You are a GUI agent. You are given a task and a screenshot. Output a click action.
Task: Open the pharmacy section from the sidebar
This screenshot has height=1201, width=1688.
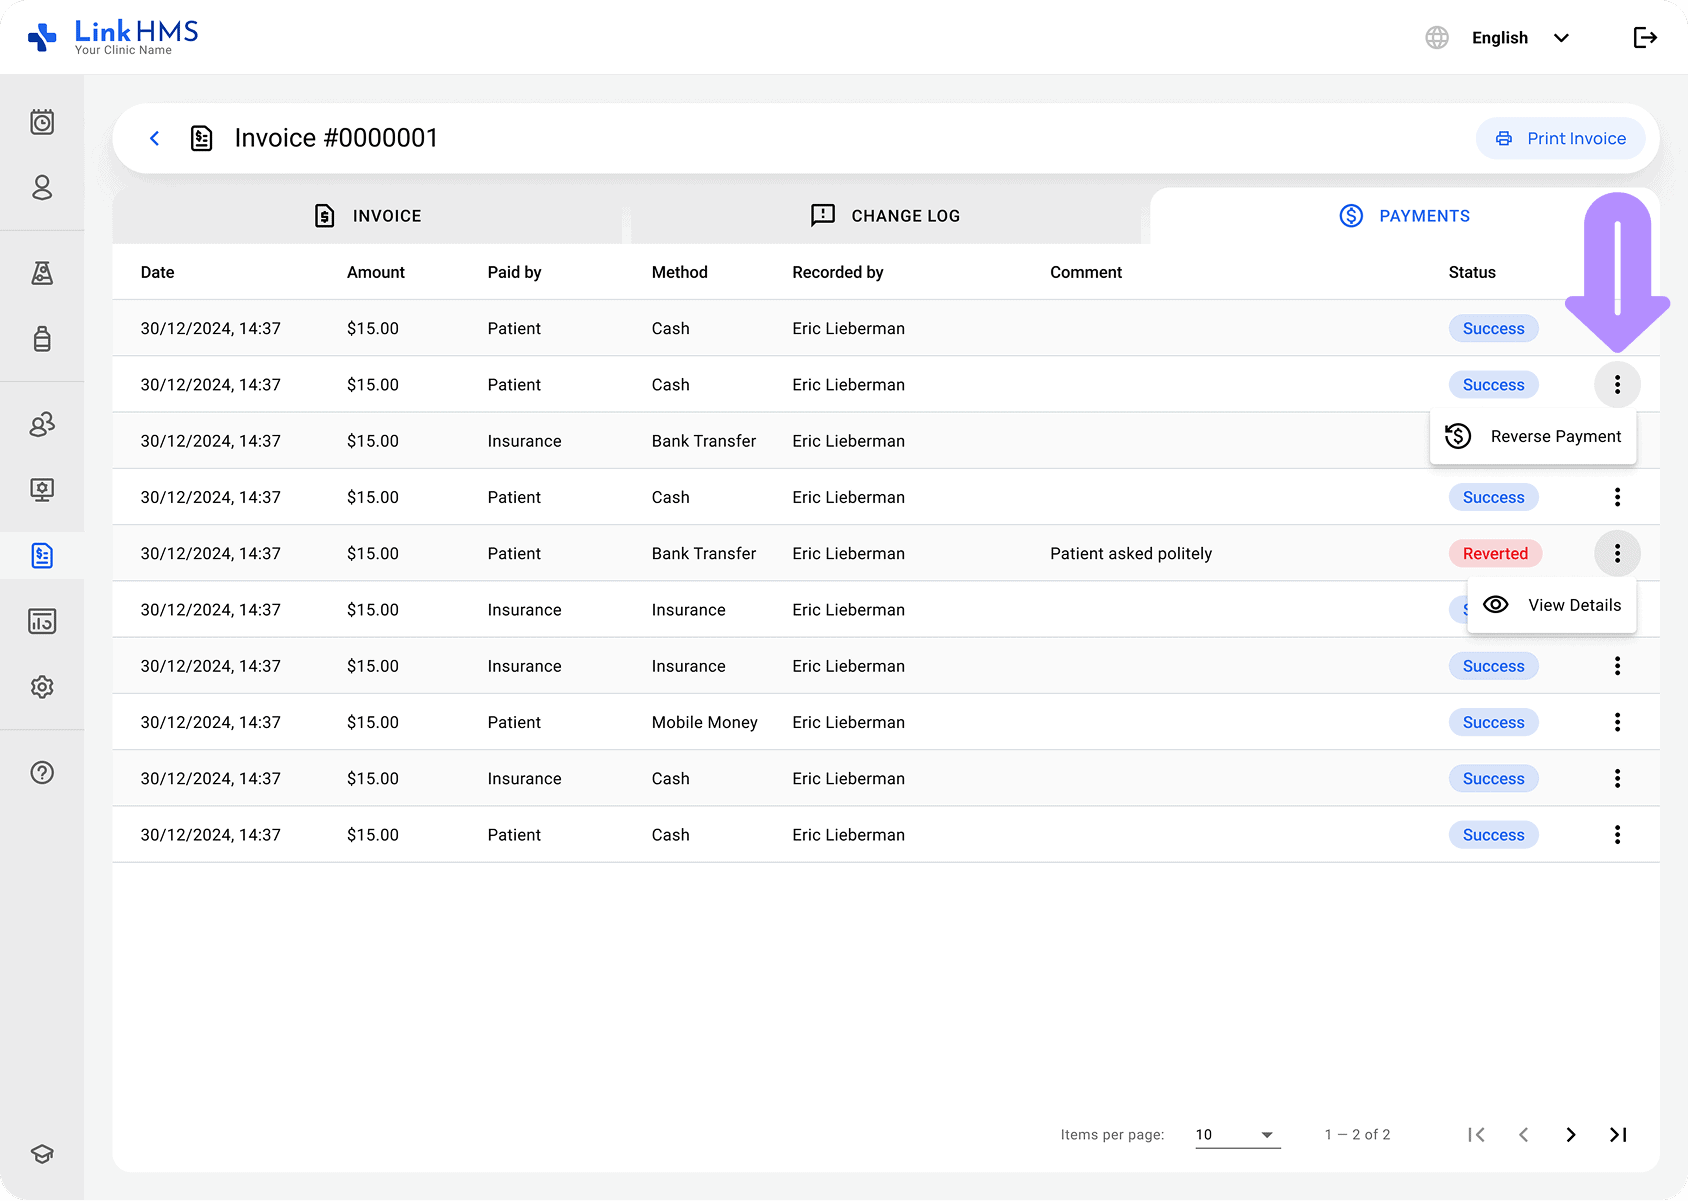[42, 339]
